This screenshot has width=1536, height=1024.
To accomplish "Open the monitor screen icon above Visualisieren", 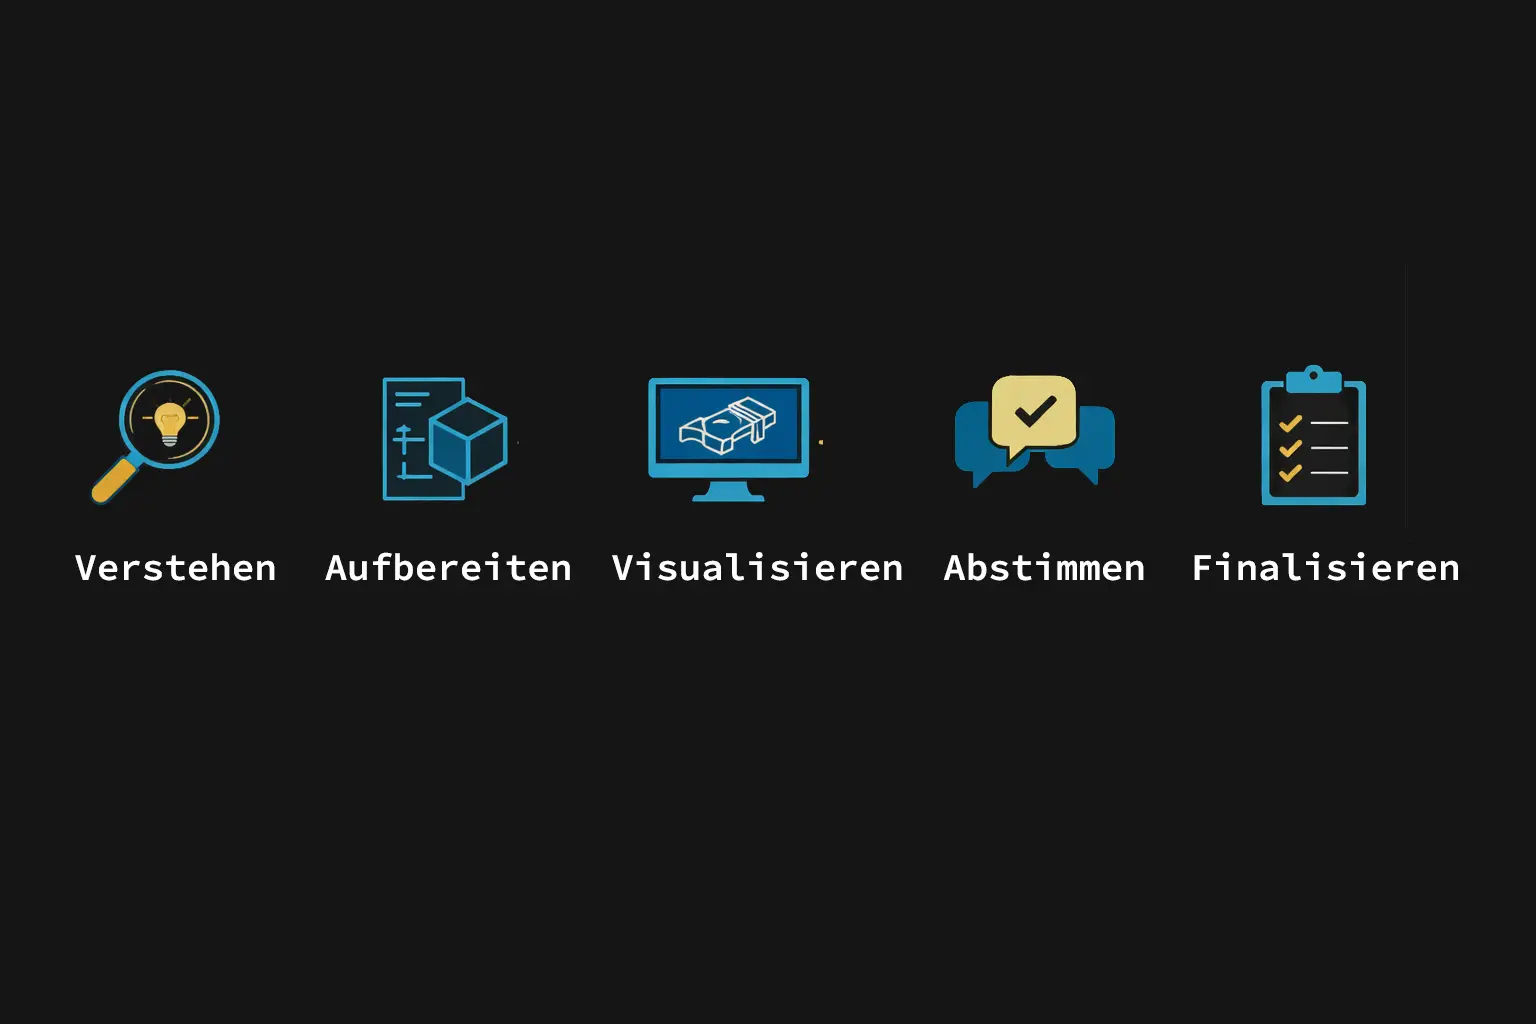I will [x=728, y=439].
